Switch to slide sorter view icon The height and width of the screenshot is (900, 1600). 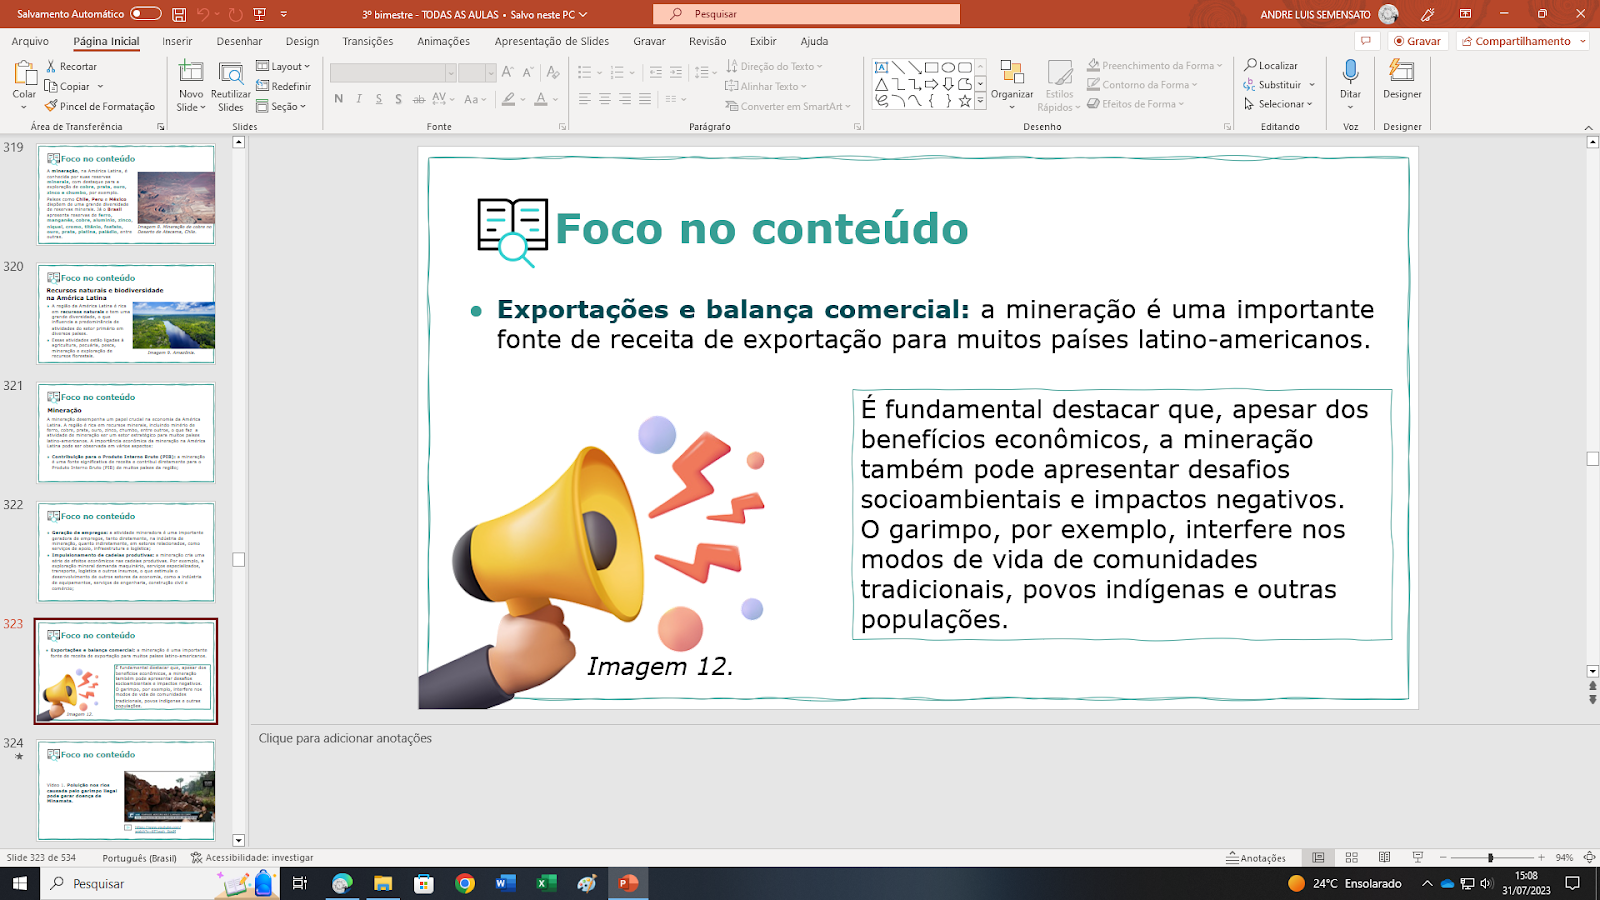tap(1352, 858)
